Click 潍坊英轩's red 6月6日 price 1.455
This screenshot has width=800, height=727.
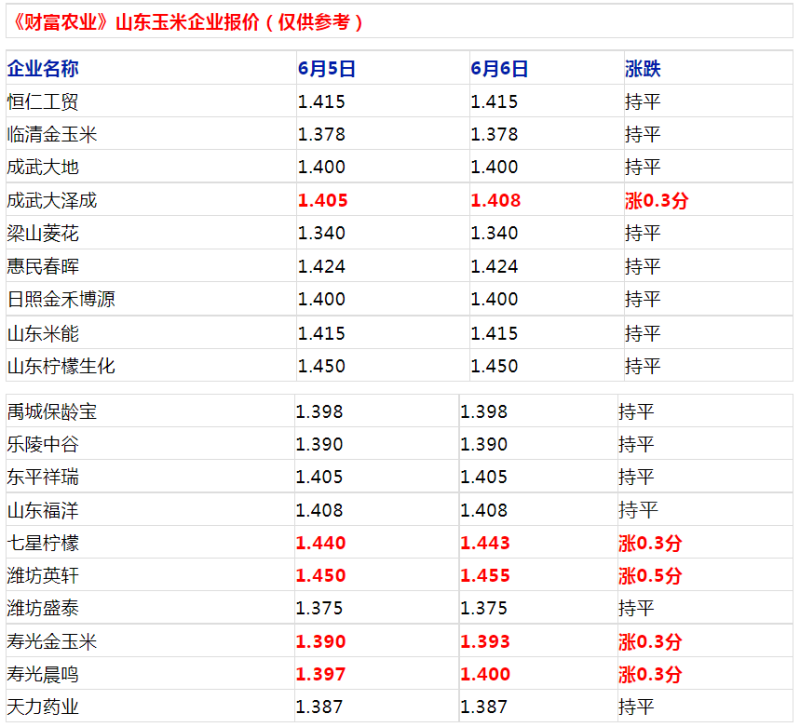pyautogui.click(x=485, y=576)
